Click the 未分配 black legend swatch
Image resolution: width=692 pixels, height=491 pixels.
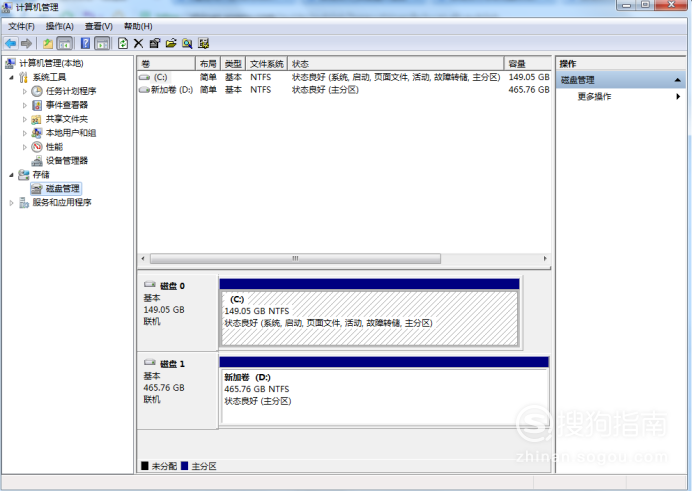pos(144,466)
